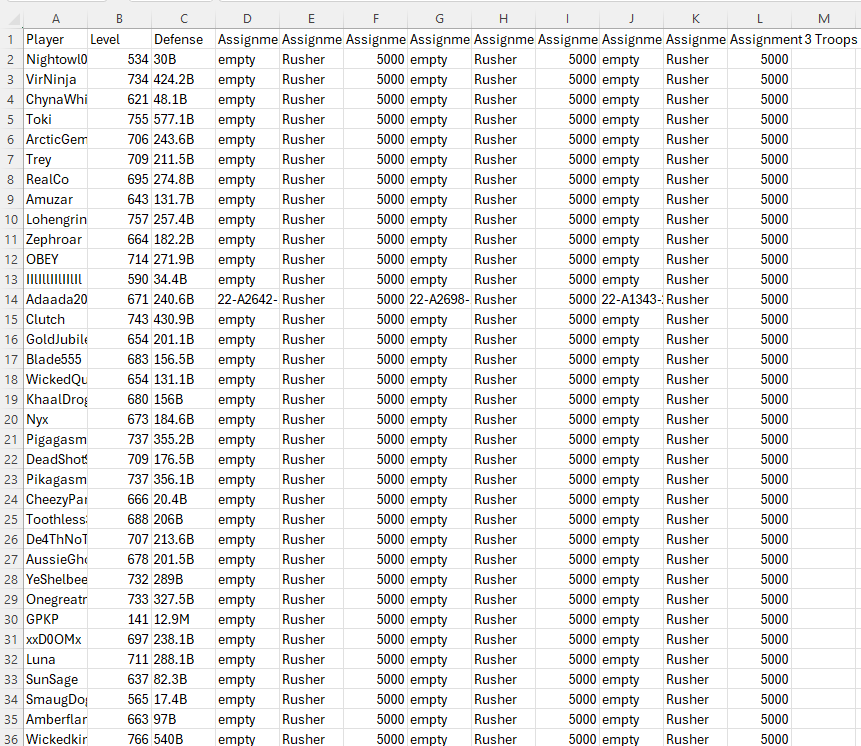Click the Toki player name cell
The width and height of the screenshot is (861, 746).
pos(56,119)
